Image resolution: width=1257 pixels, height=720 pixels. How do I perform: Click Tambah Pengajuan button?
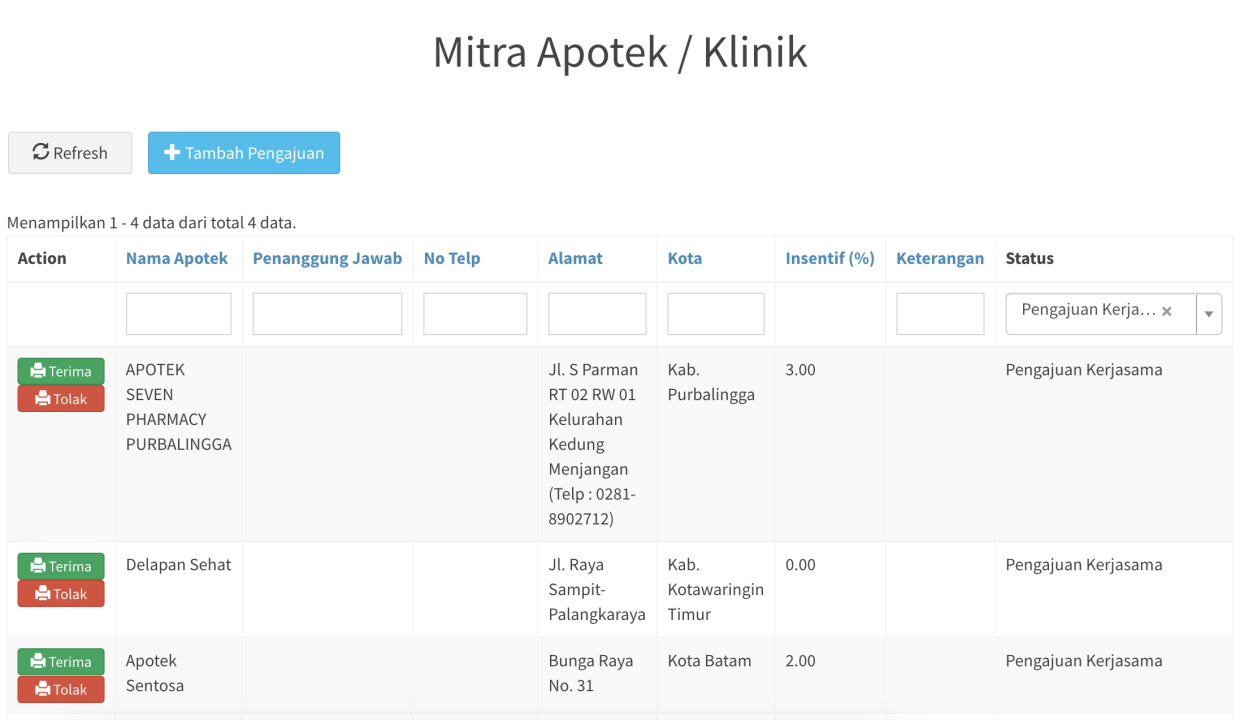point(244,153)
